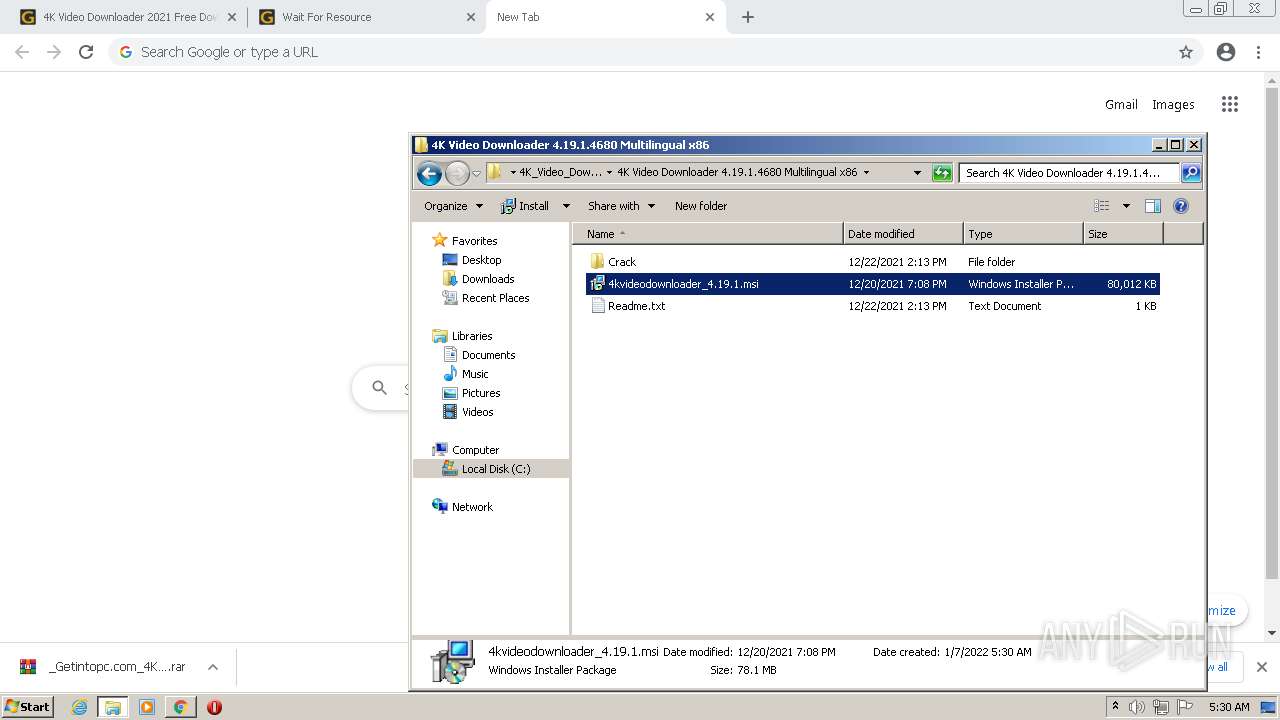Open Desktop in navigation pane
1280x720 pixels.
click(x=481, y=260)
